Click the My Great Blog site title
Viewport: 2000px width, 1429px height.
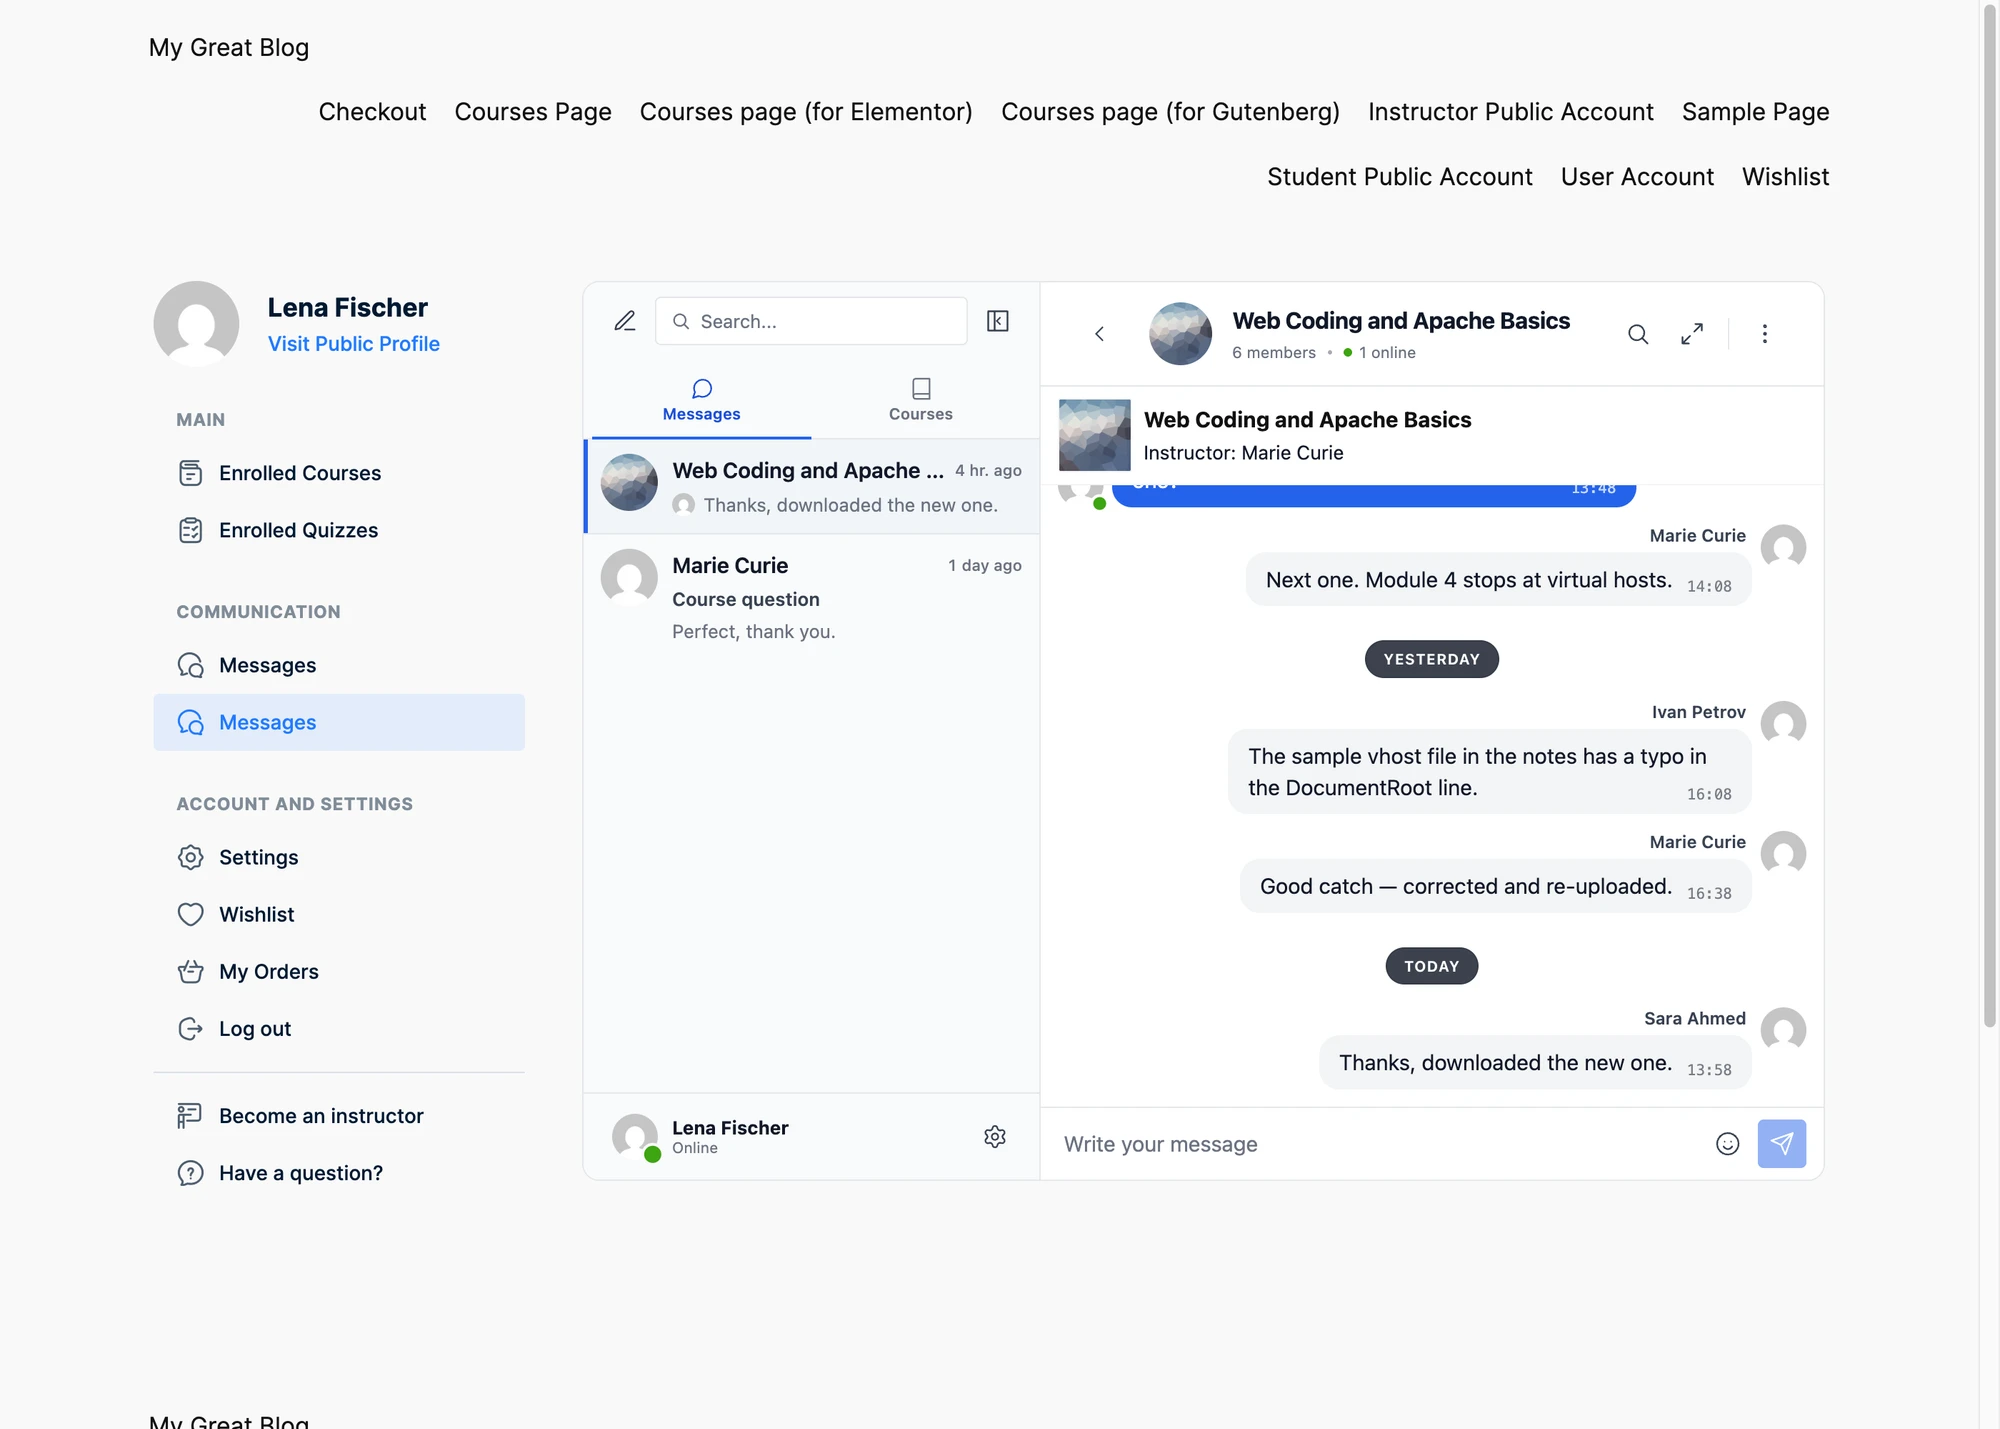click(x=229, y=48)
